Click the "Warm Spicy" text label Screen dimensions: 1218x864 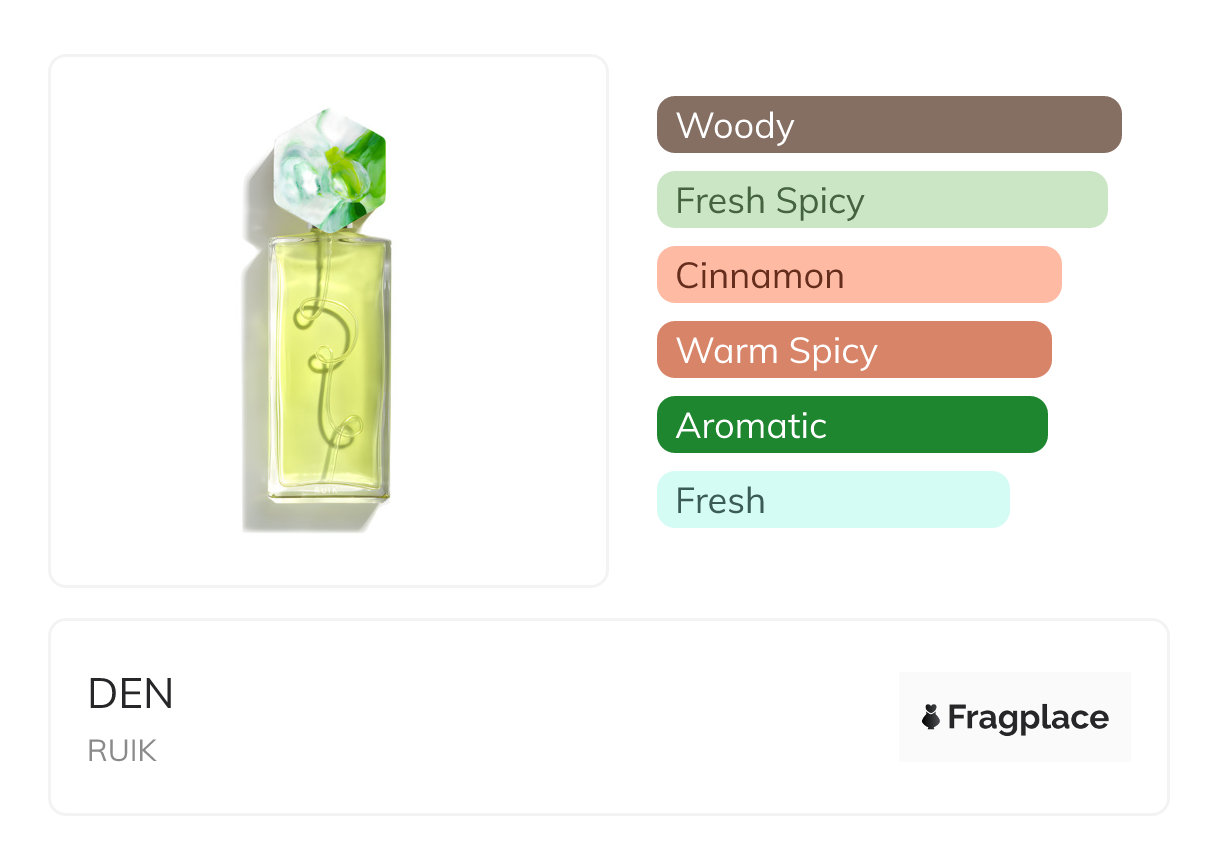pos(777,351)
